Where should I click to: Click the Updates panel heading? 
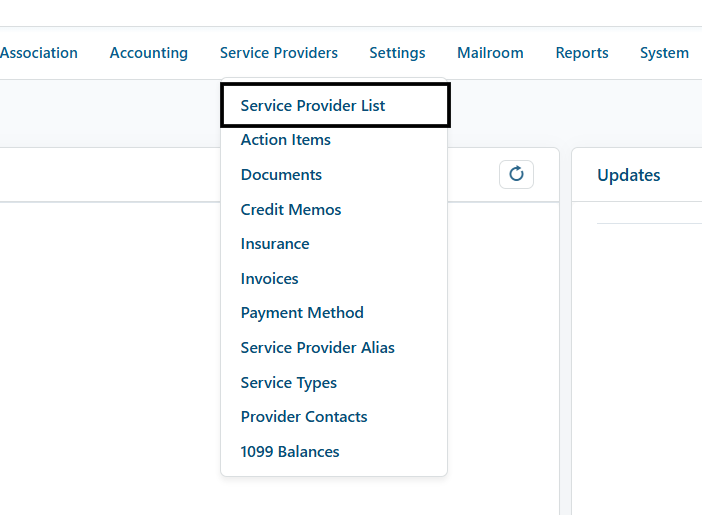click(x=629, y=175)
